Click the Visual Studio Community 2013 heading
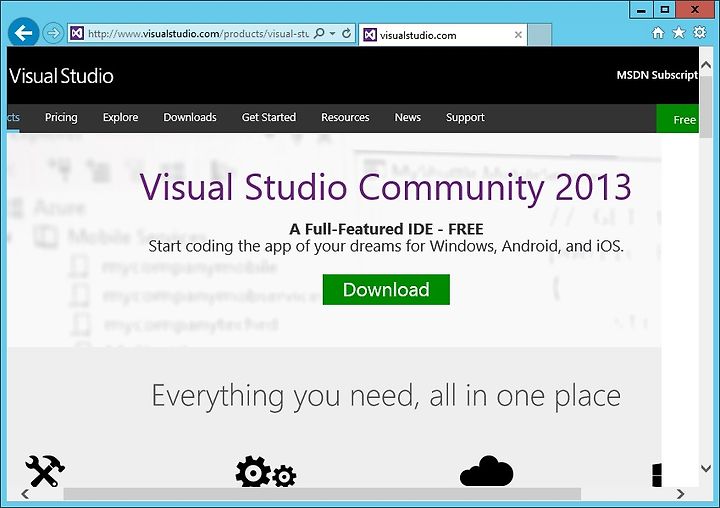Viewport: 720px width, 508px height. (x=385, y=187)
